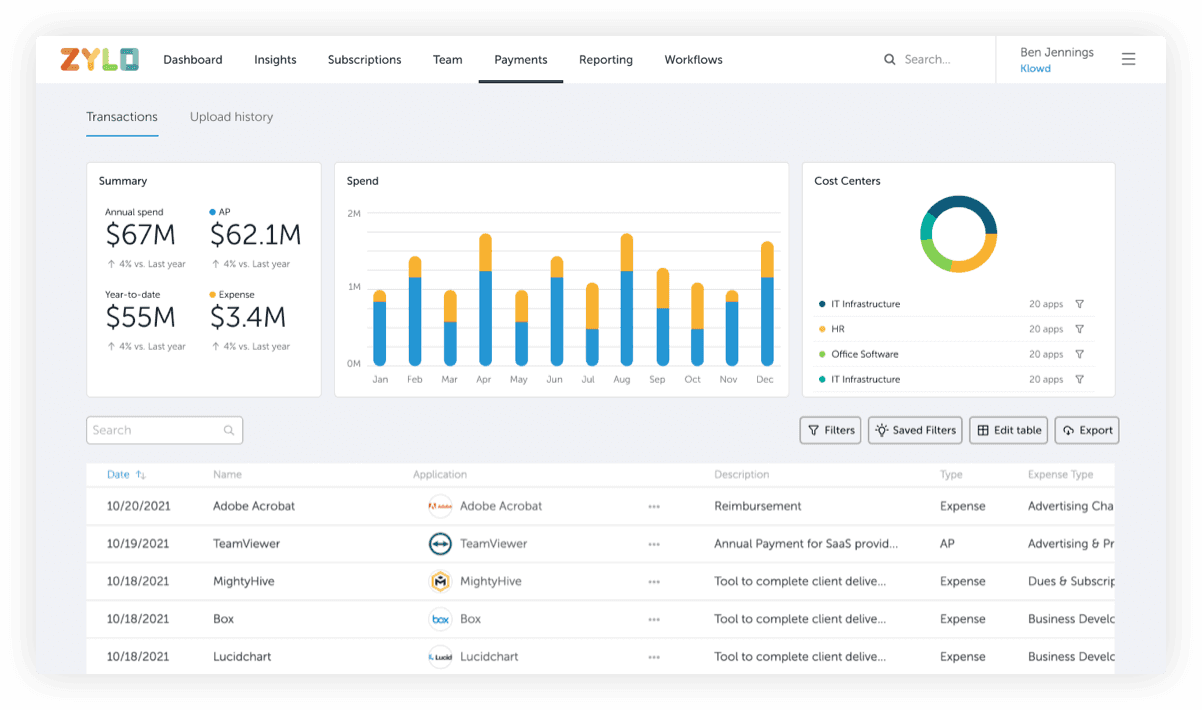
Task: Filter by first IT Infrastructure cost center funnel
Action: pos(1079,304)
